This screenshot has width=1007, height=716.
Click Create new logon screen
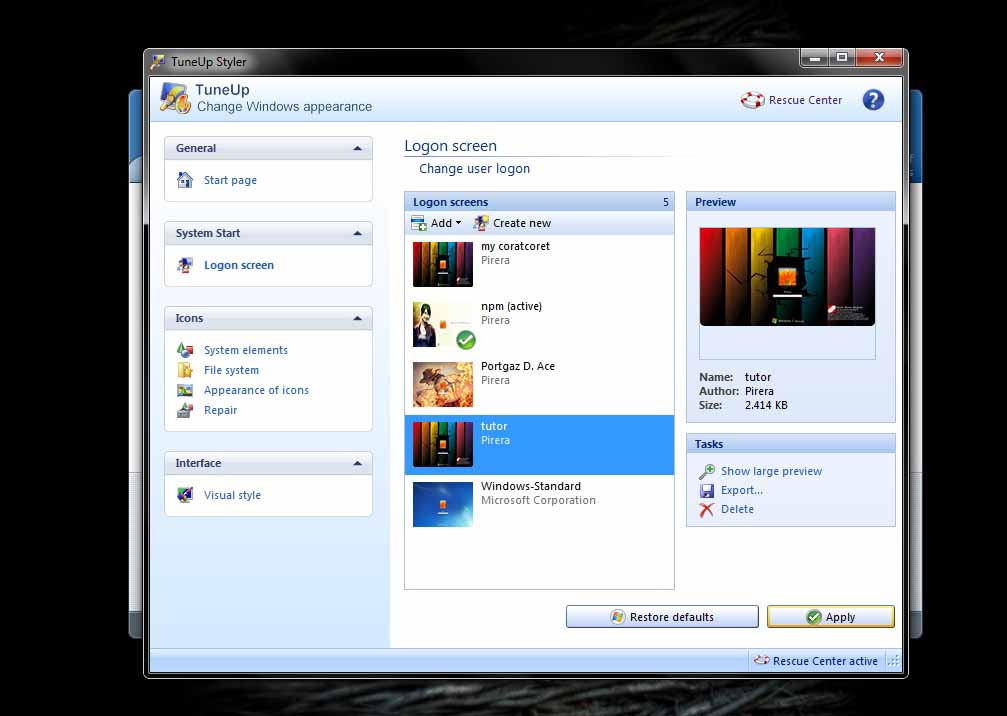tap(512, 223)
